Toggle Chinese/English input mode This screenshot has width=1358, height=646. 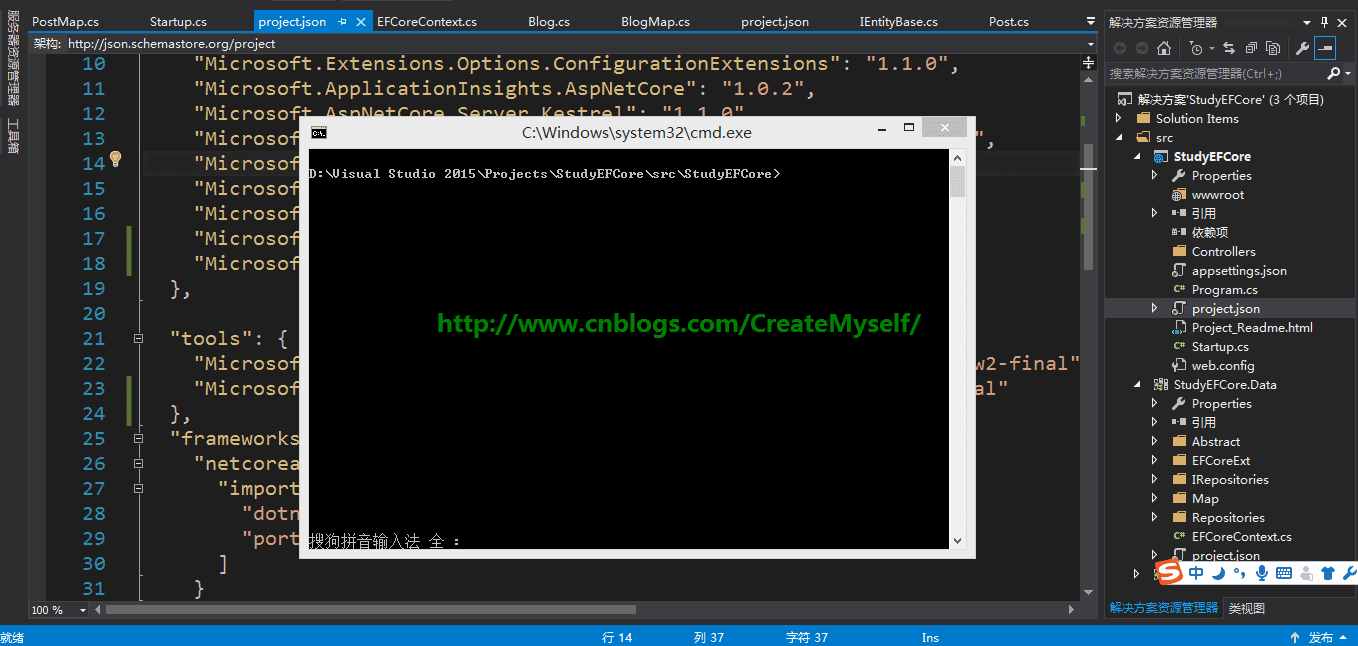1196,573
